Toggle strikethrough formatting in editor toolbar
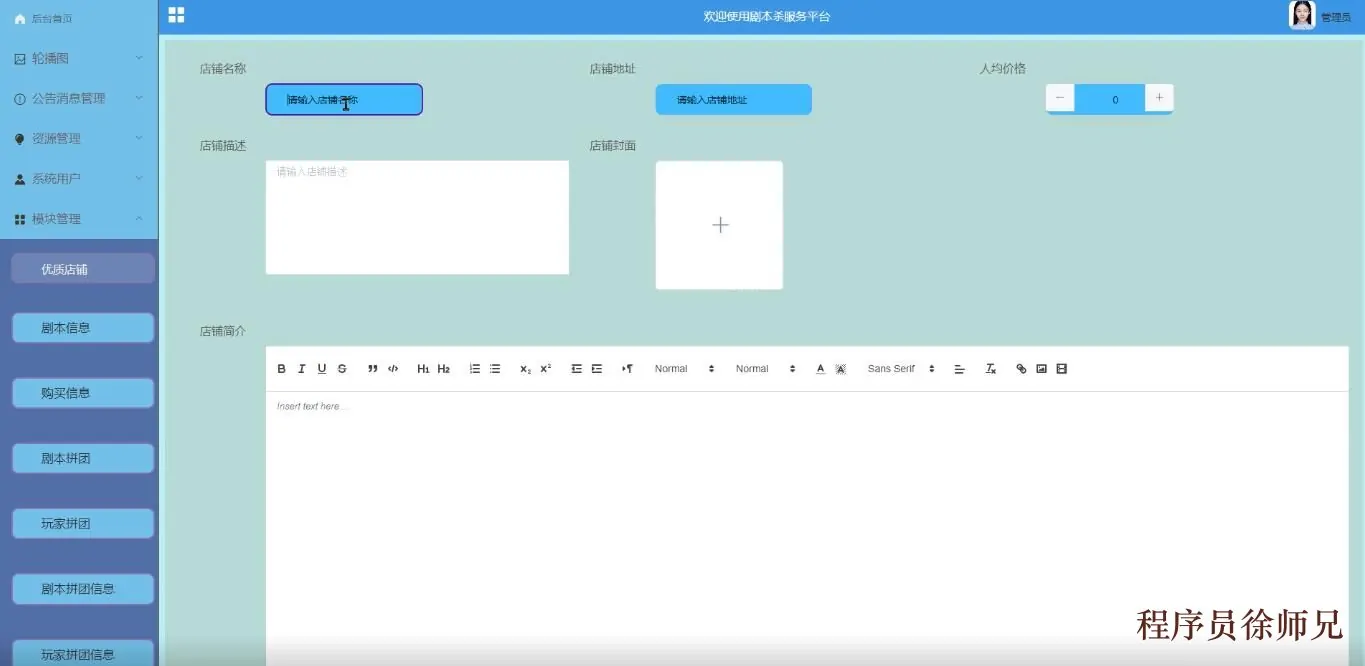1365x666 pixels. point(342,369)
